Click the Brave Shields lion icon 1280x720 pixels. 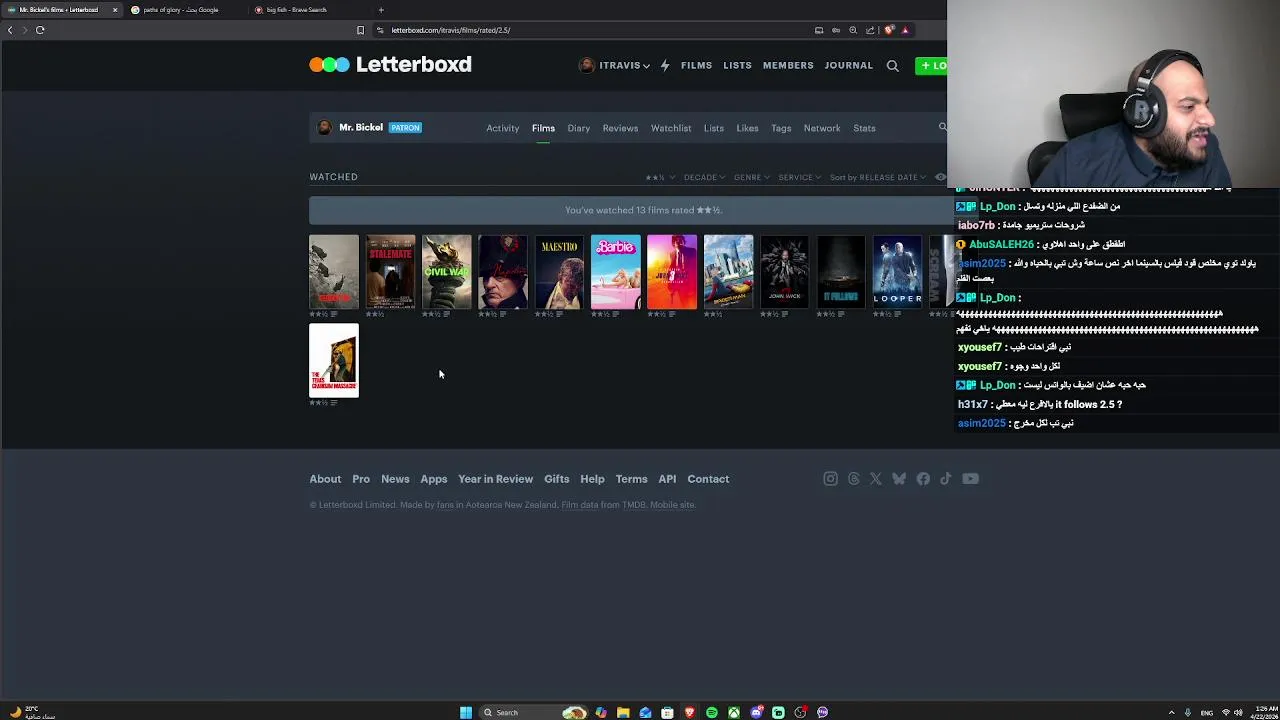pyautogui.click(x=889, y=30)
